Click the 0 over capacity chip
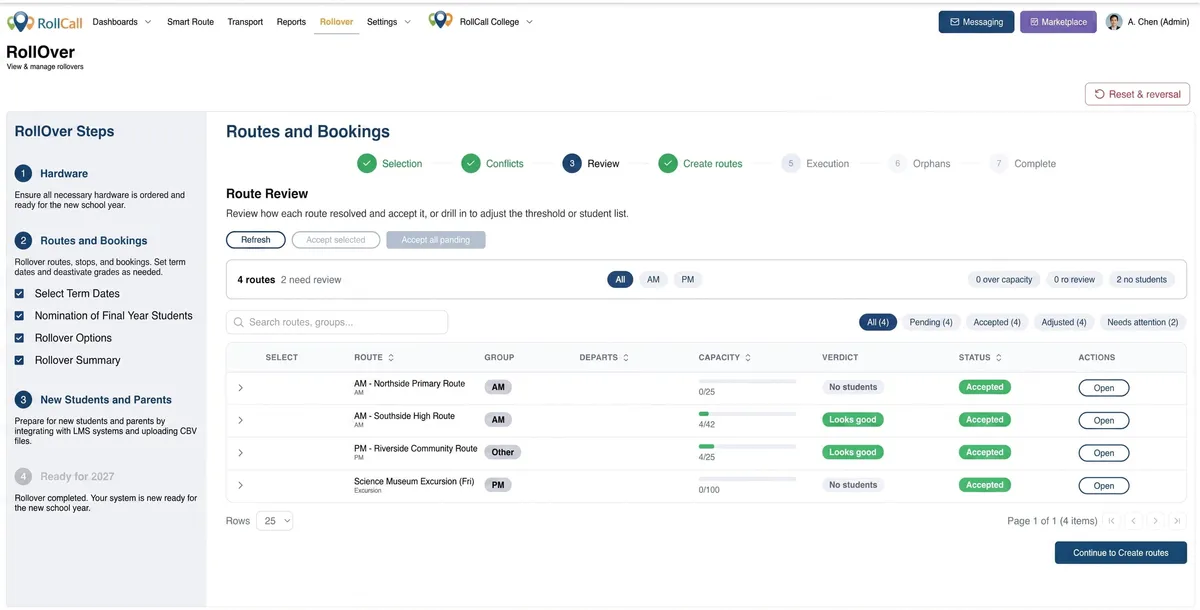 click(1004, 280)
